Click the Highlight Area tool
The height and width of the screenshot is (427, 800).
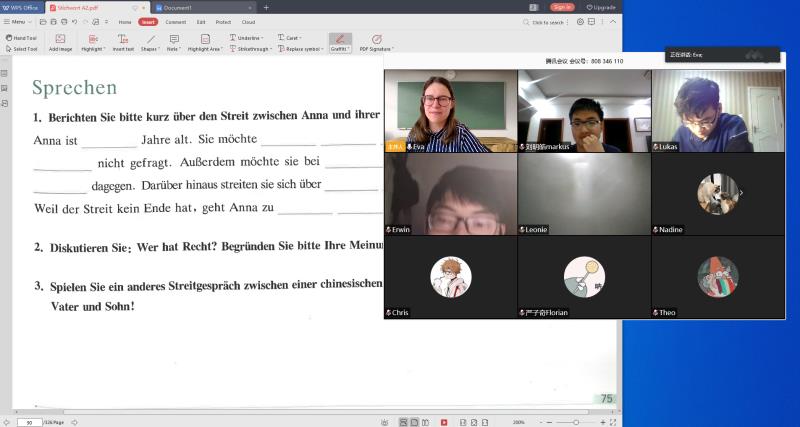tap(204, 42)
